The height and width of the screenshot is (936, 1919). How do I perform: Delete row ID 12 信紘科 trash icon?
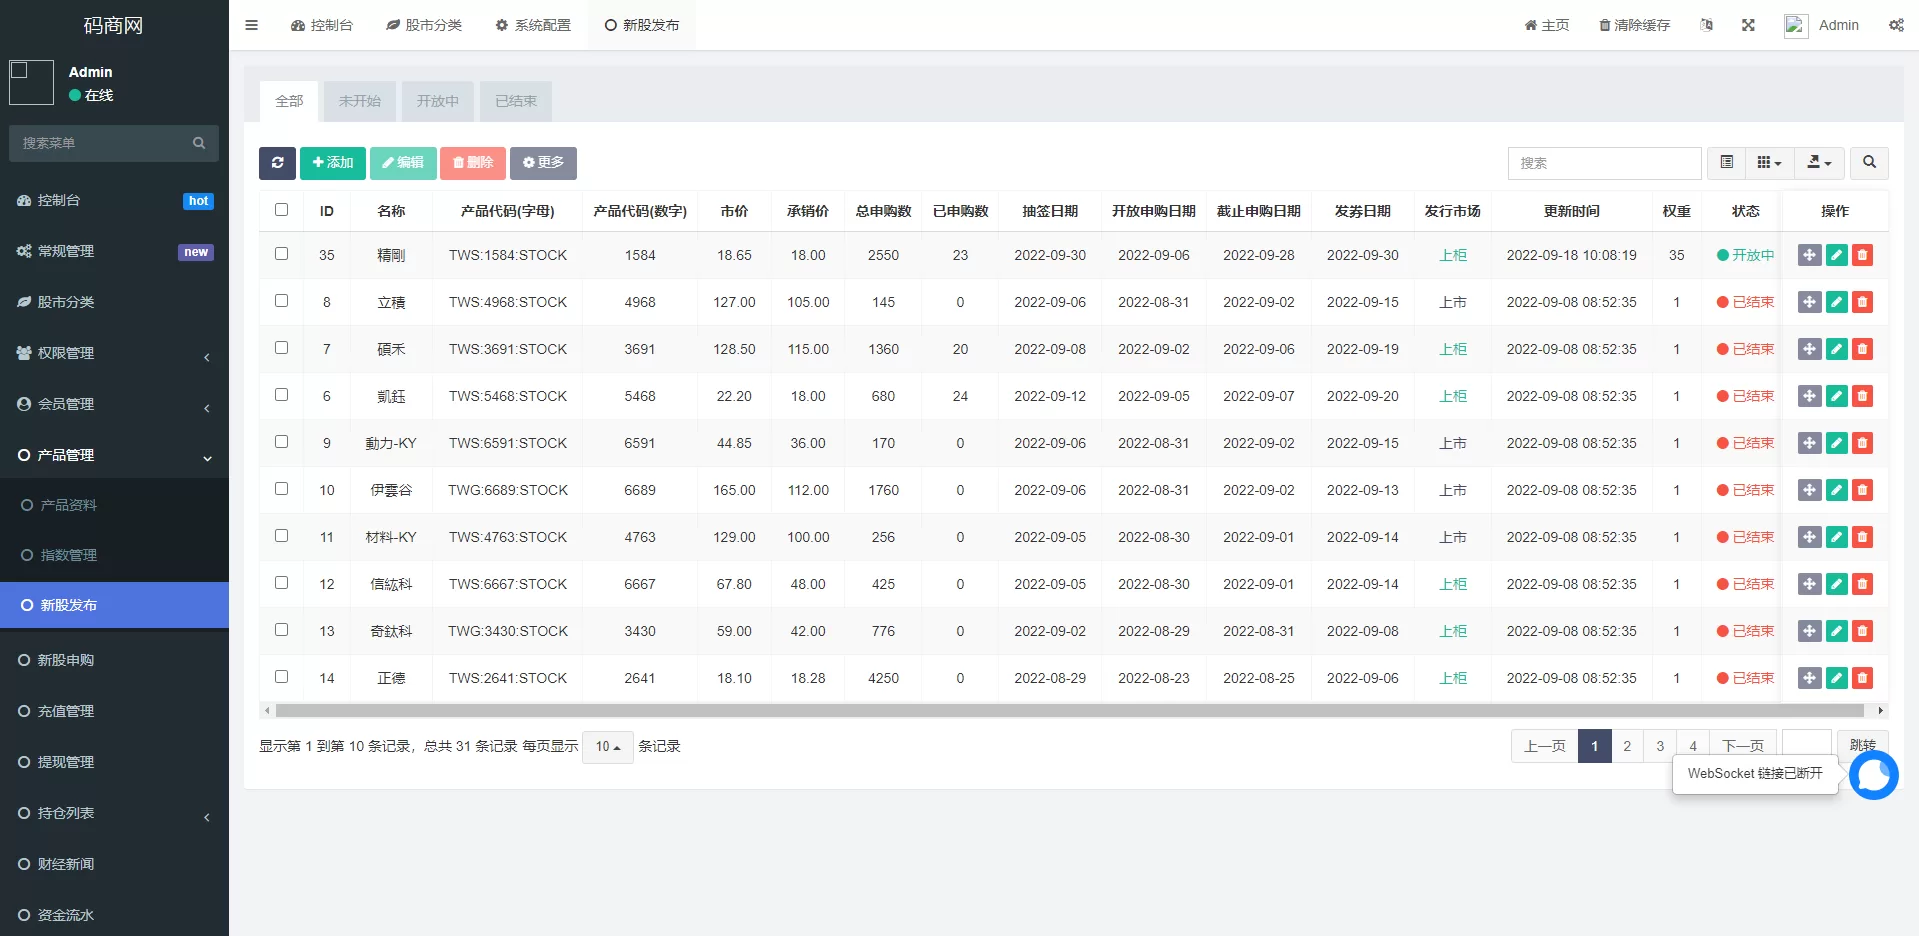coord(1862,584)
